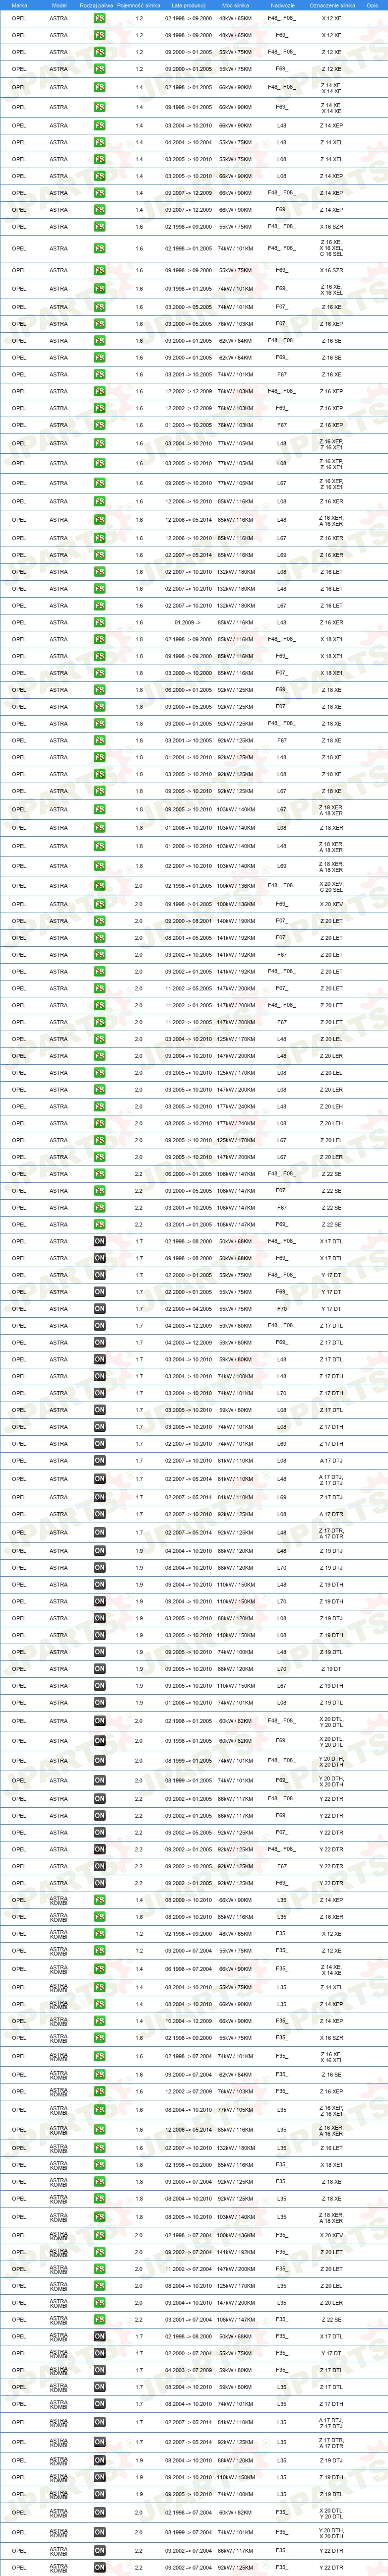The image size is (388, 2576).
Task: Click petrol icon in Astra Kombi Z 16 LET row
Action: coord(99,2148)
